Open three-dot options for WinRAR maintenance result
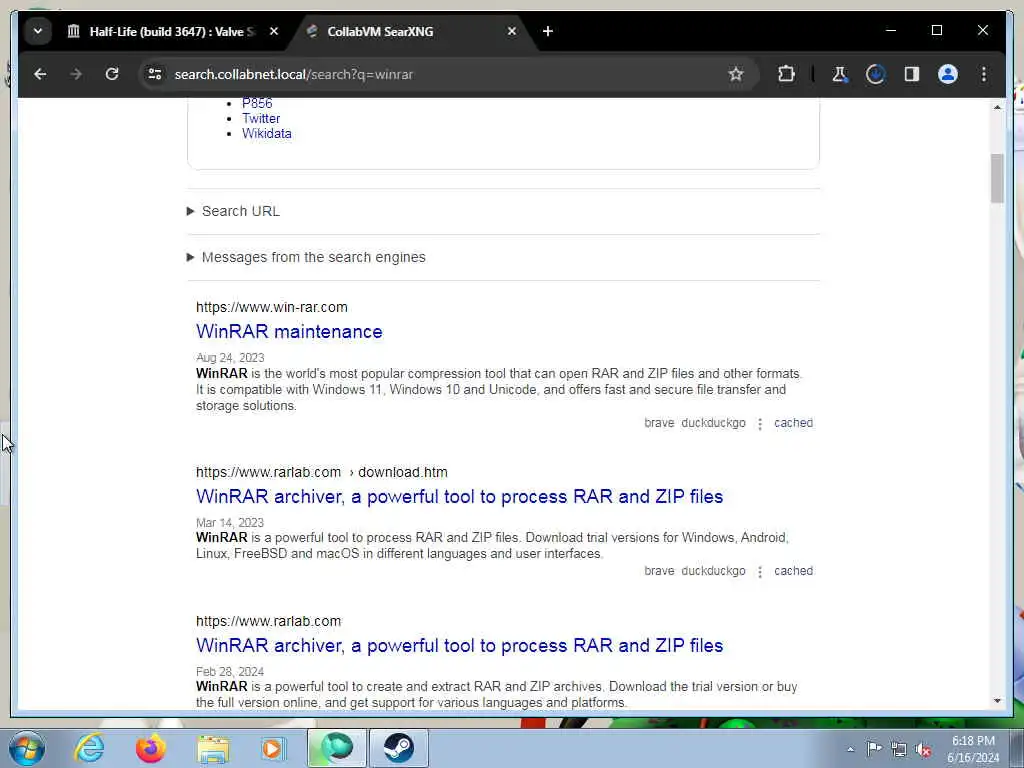Image resolution: width=1024 pixels, height=768 pixels. click(x=760, y=424)
